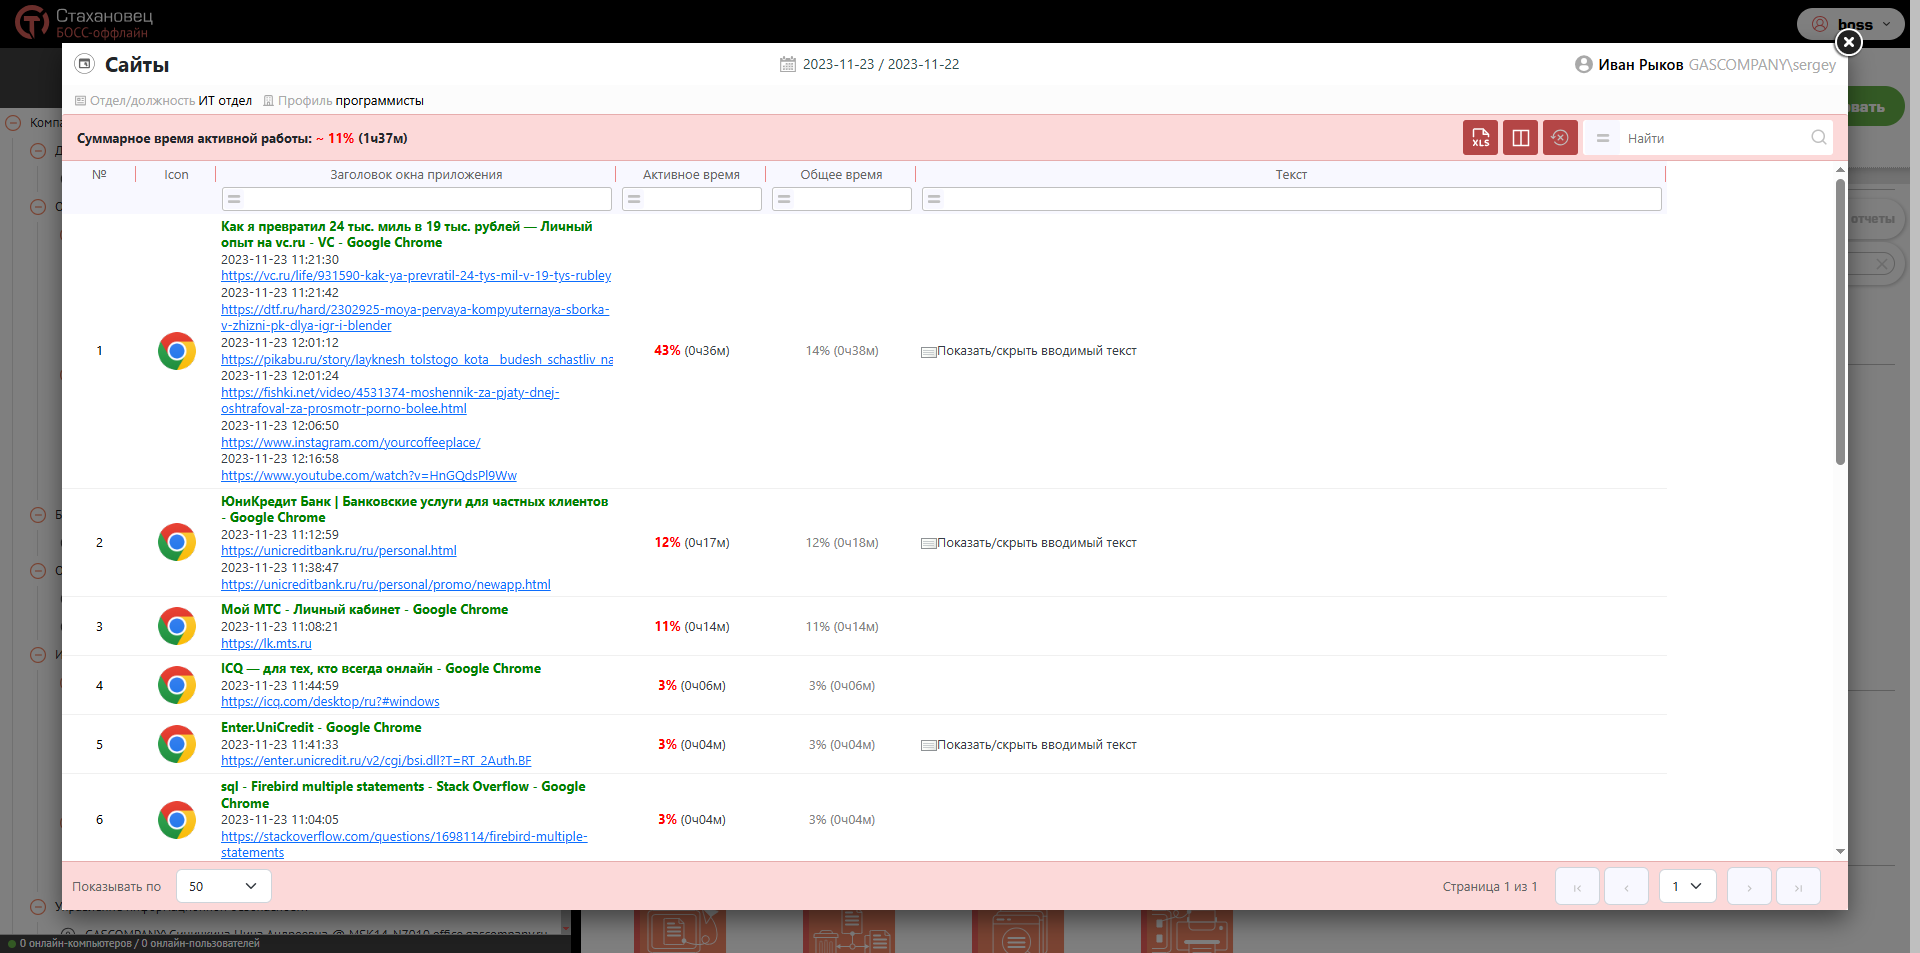The image size is (1920, 953).
Task: Sort by Общее время column header
Action: [841, 175]
